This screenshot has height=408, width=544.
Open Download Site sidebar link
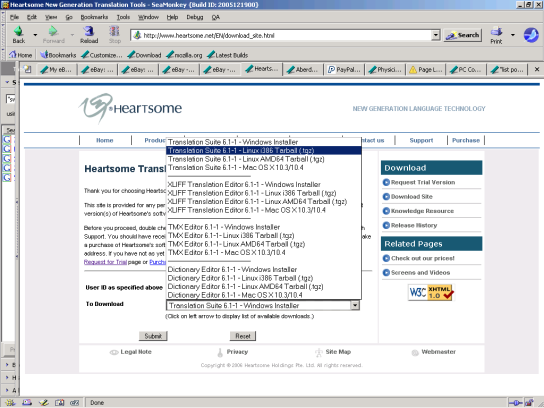coord(412,196)
